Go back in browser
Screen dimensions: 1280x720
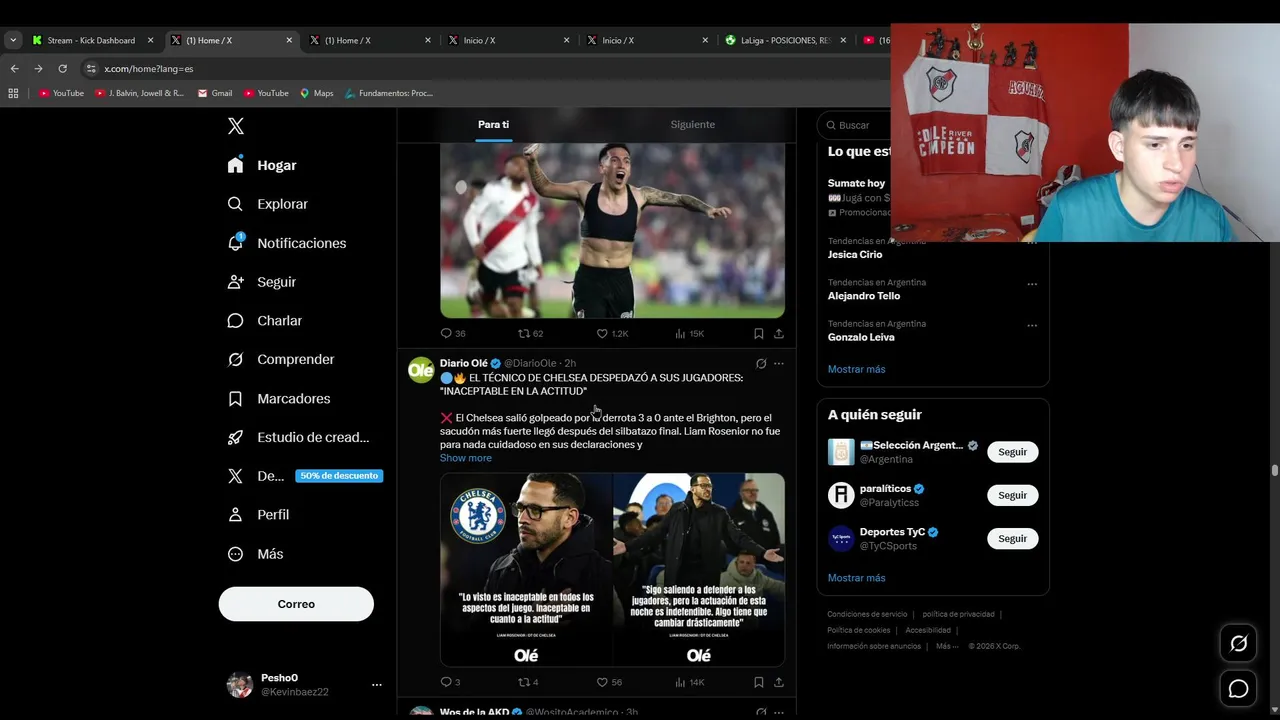(x=14, y=68)
